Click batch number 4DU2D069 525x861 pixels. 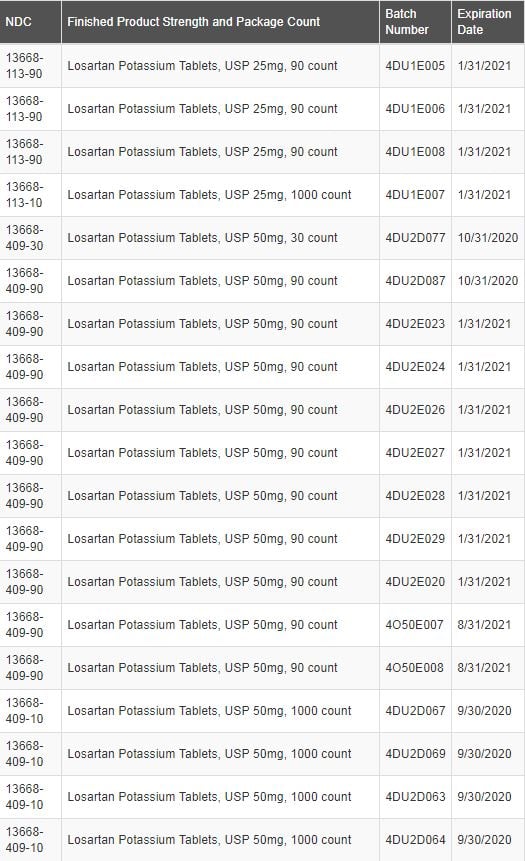[x=415, y=754]
